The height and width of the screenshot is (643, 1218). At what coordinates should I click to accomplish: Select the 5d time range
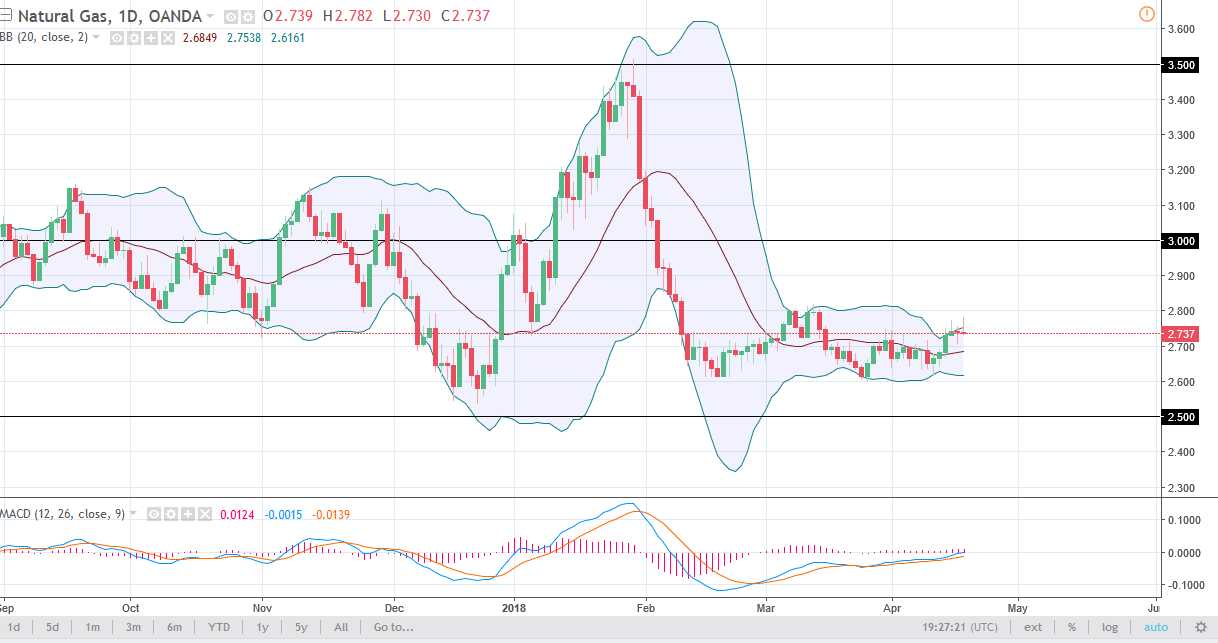(x=52, y=627)
